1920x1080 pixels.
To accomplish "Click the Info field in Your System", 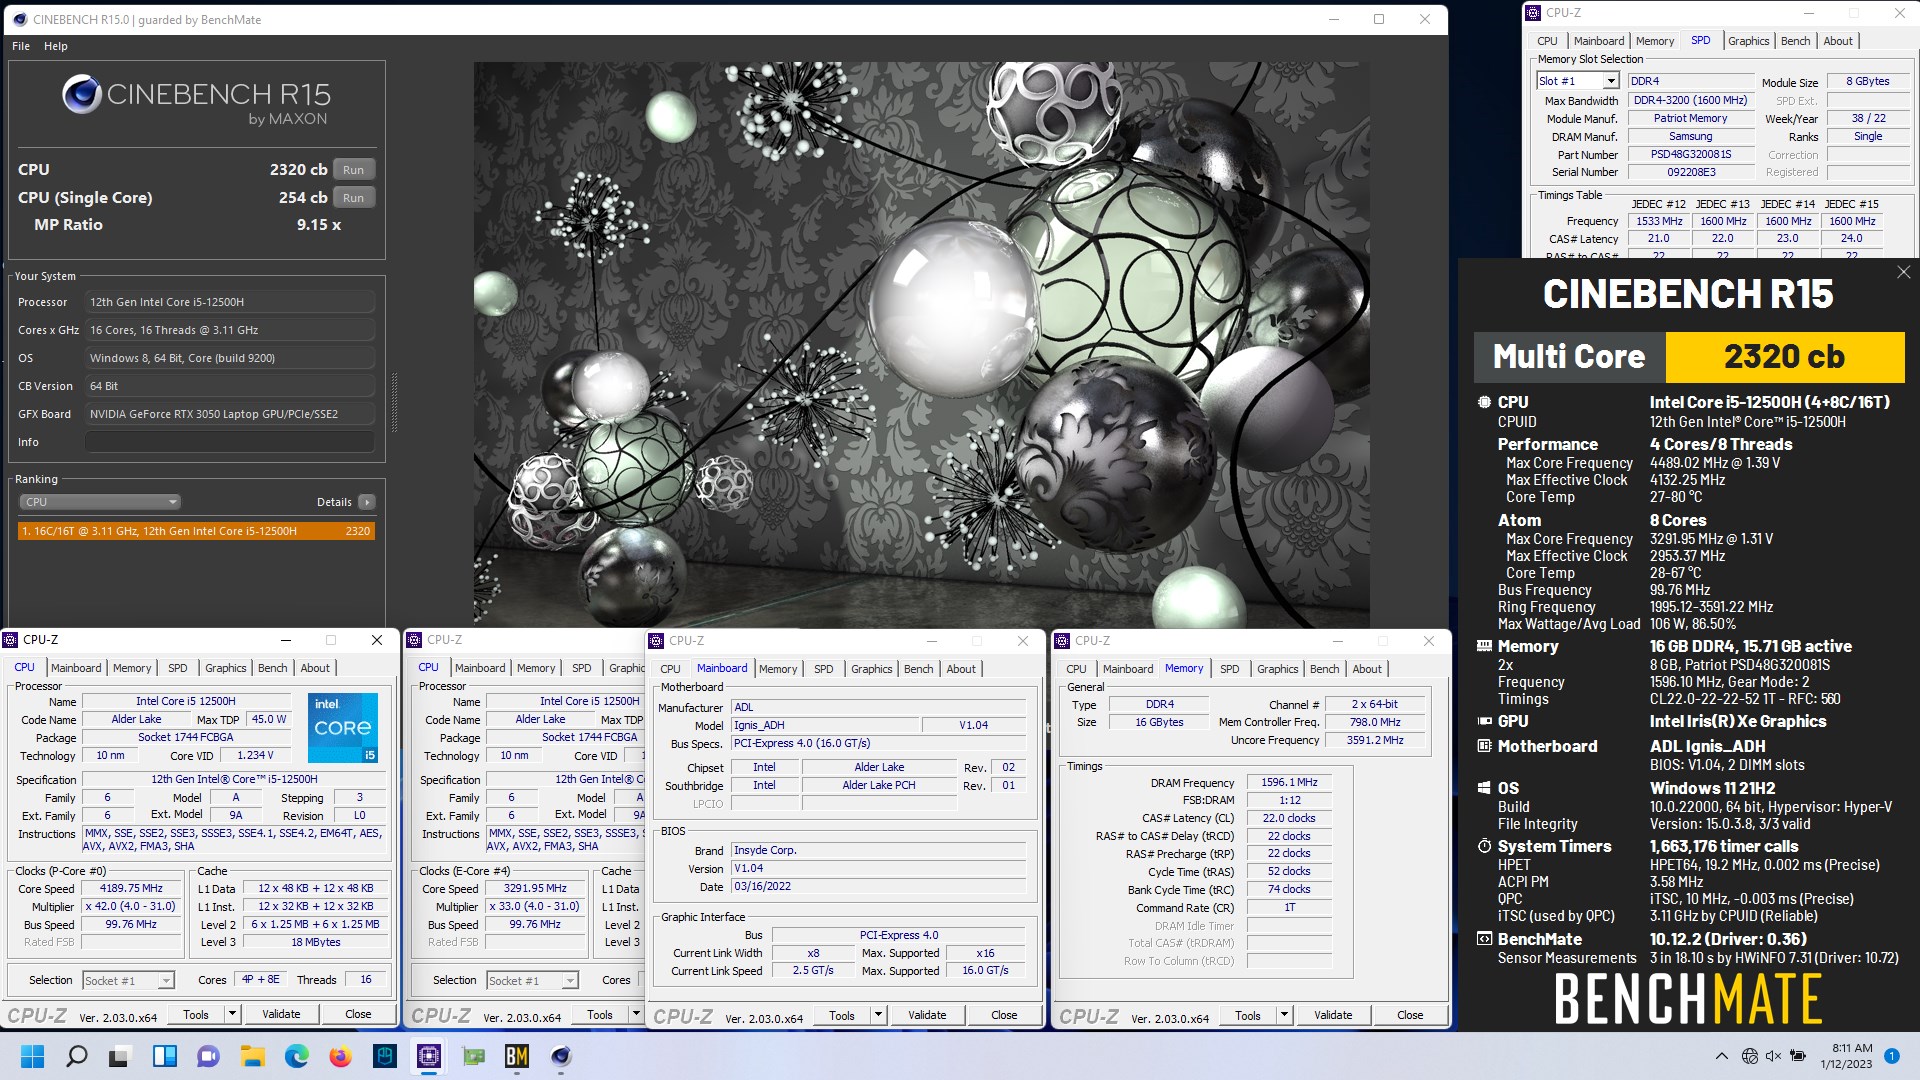I will [x=230, y=442].
